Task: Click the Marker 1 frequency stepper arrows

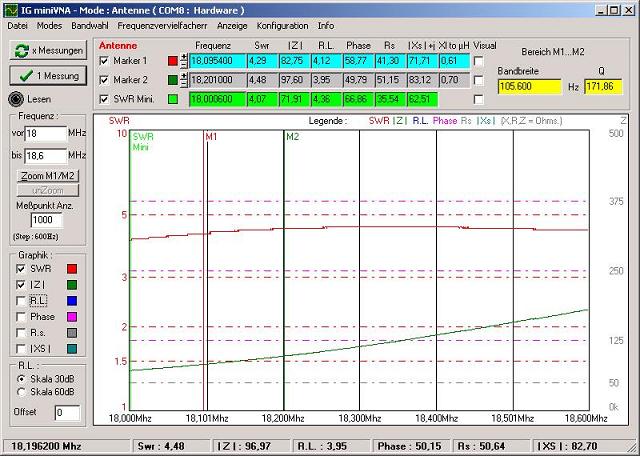Action: [184, 61]
